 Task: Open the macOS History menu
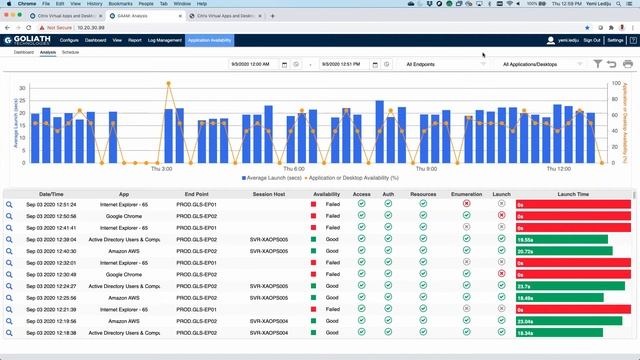click(x=94, y=4)
